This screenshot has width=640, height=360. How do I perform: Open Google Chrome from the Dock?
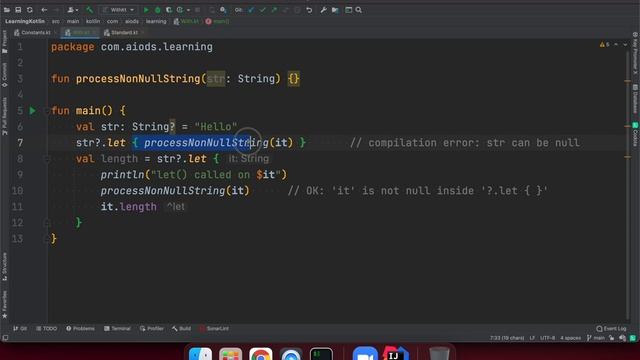pos(260,354)
